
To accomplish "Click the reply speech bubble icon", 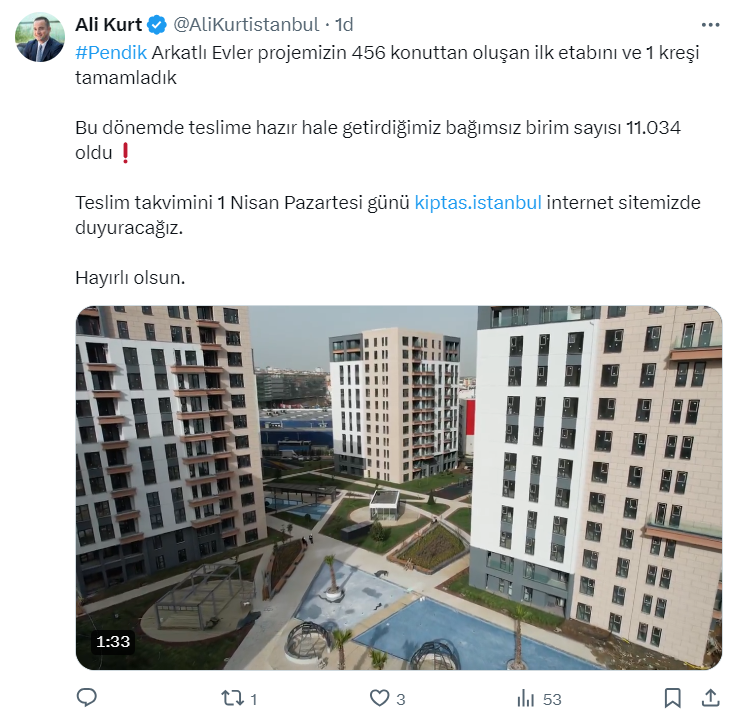I will 86,698.
